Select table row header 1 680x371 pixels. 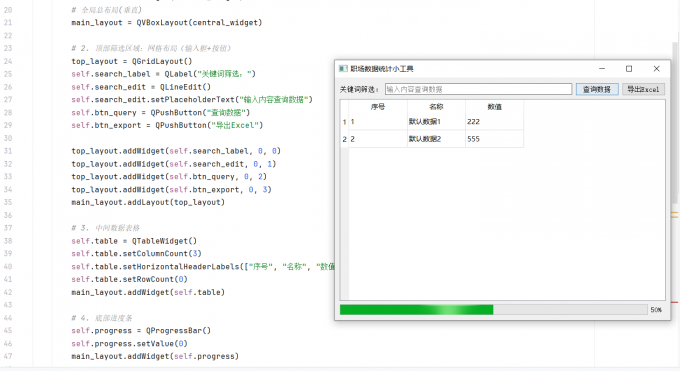point(344,122)
